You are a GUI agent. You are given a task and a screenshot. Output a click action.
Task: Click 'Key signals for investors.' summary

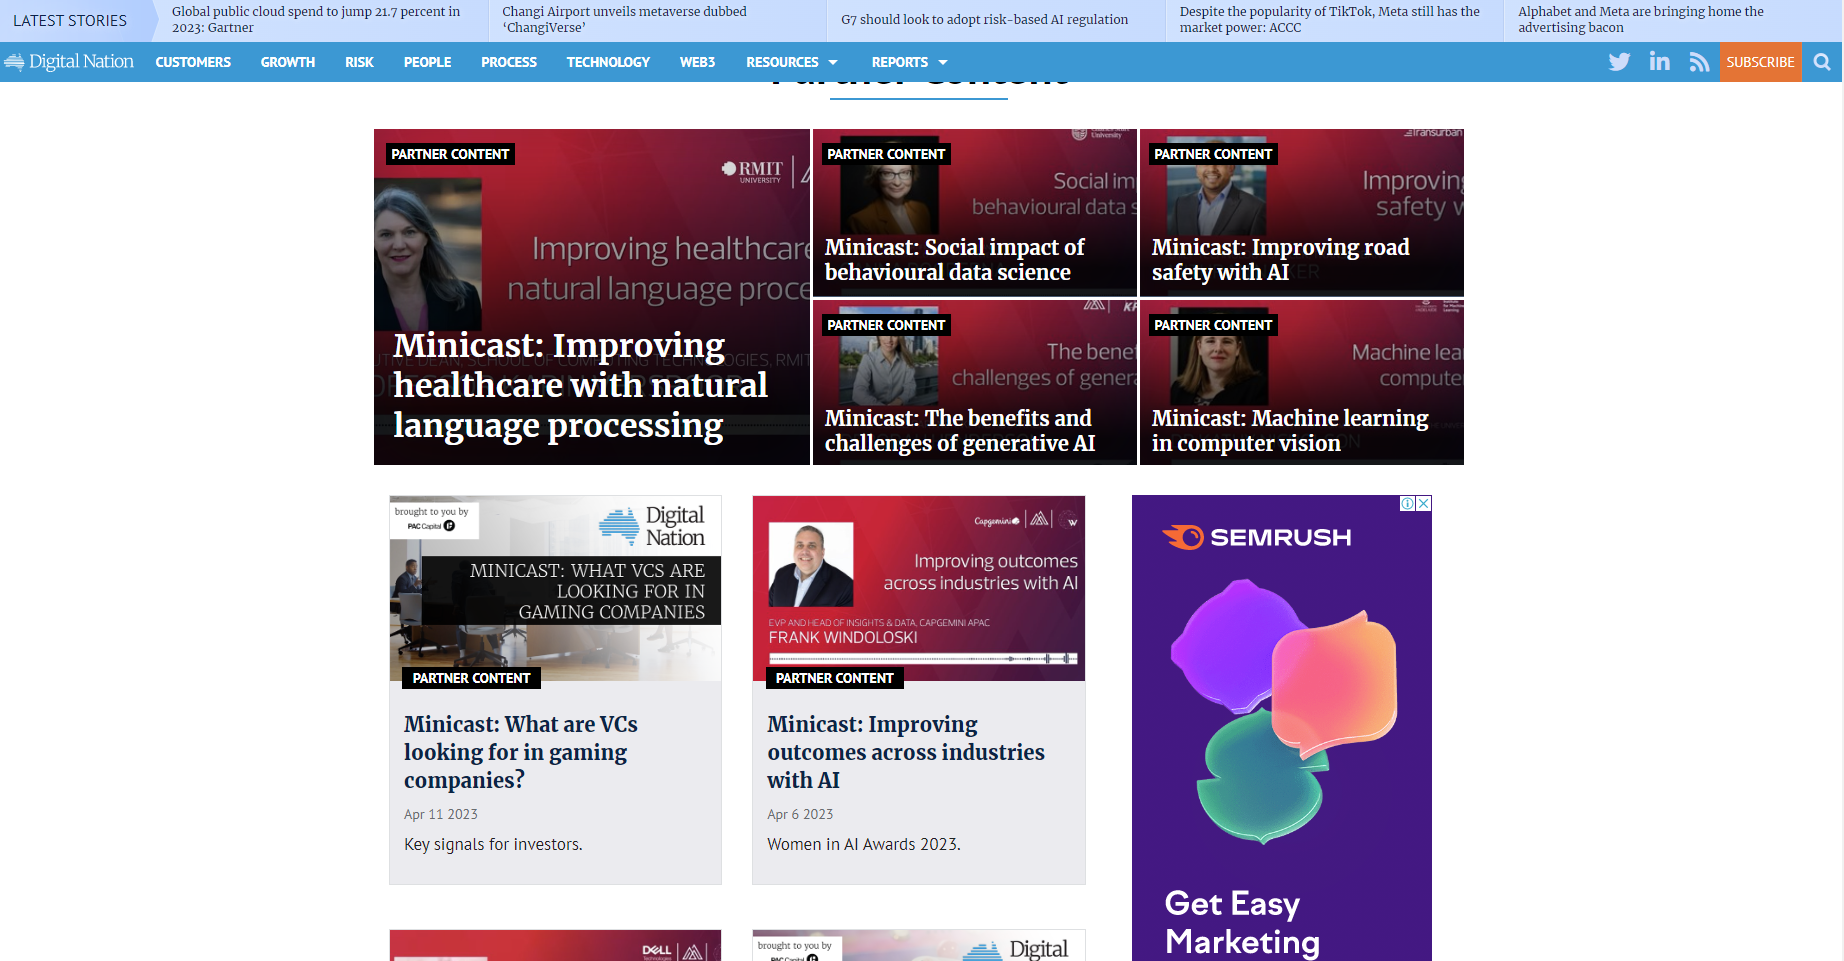click(x=493, y=844)
